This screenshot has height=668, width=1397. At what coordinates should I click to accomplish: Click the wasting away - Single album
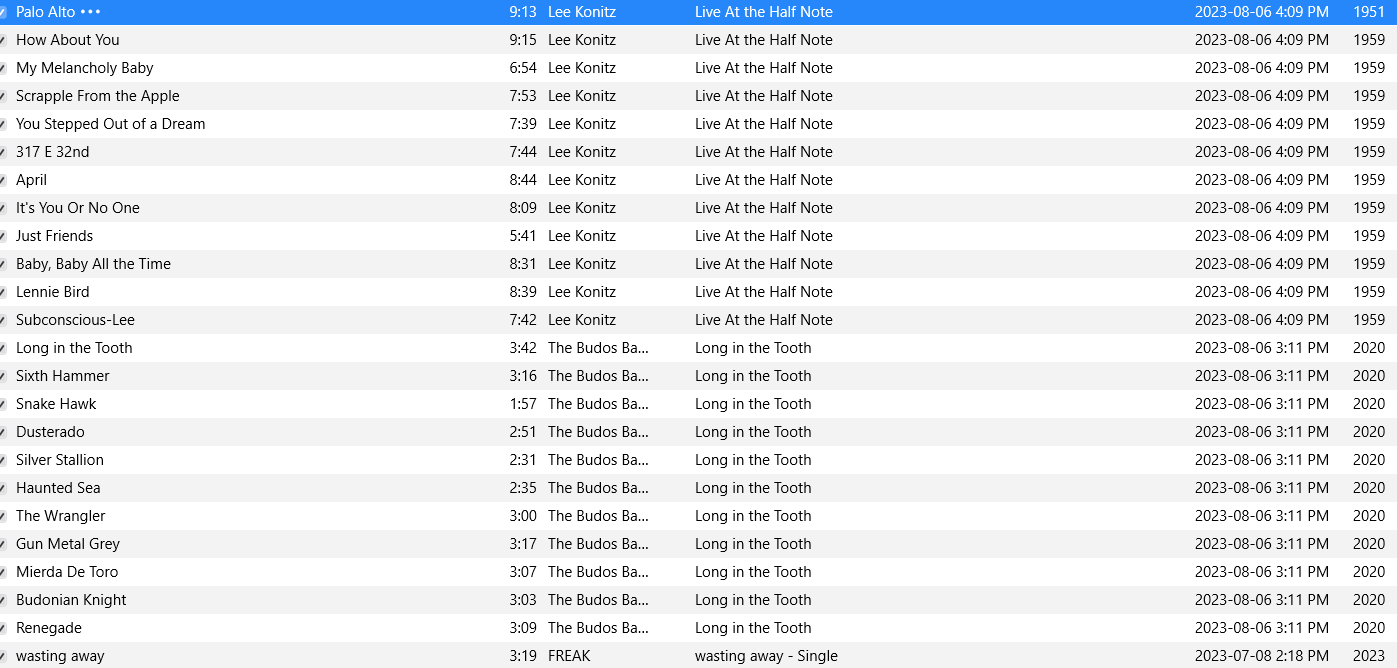(766, 656)
